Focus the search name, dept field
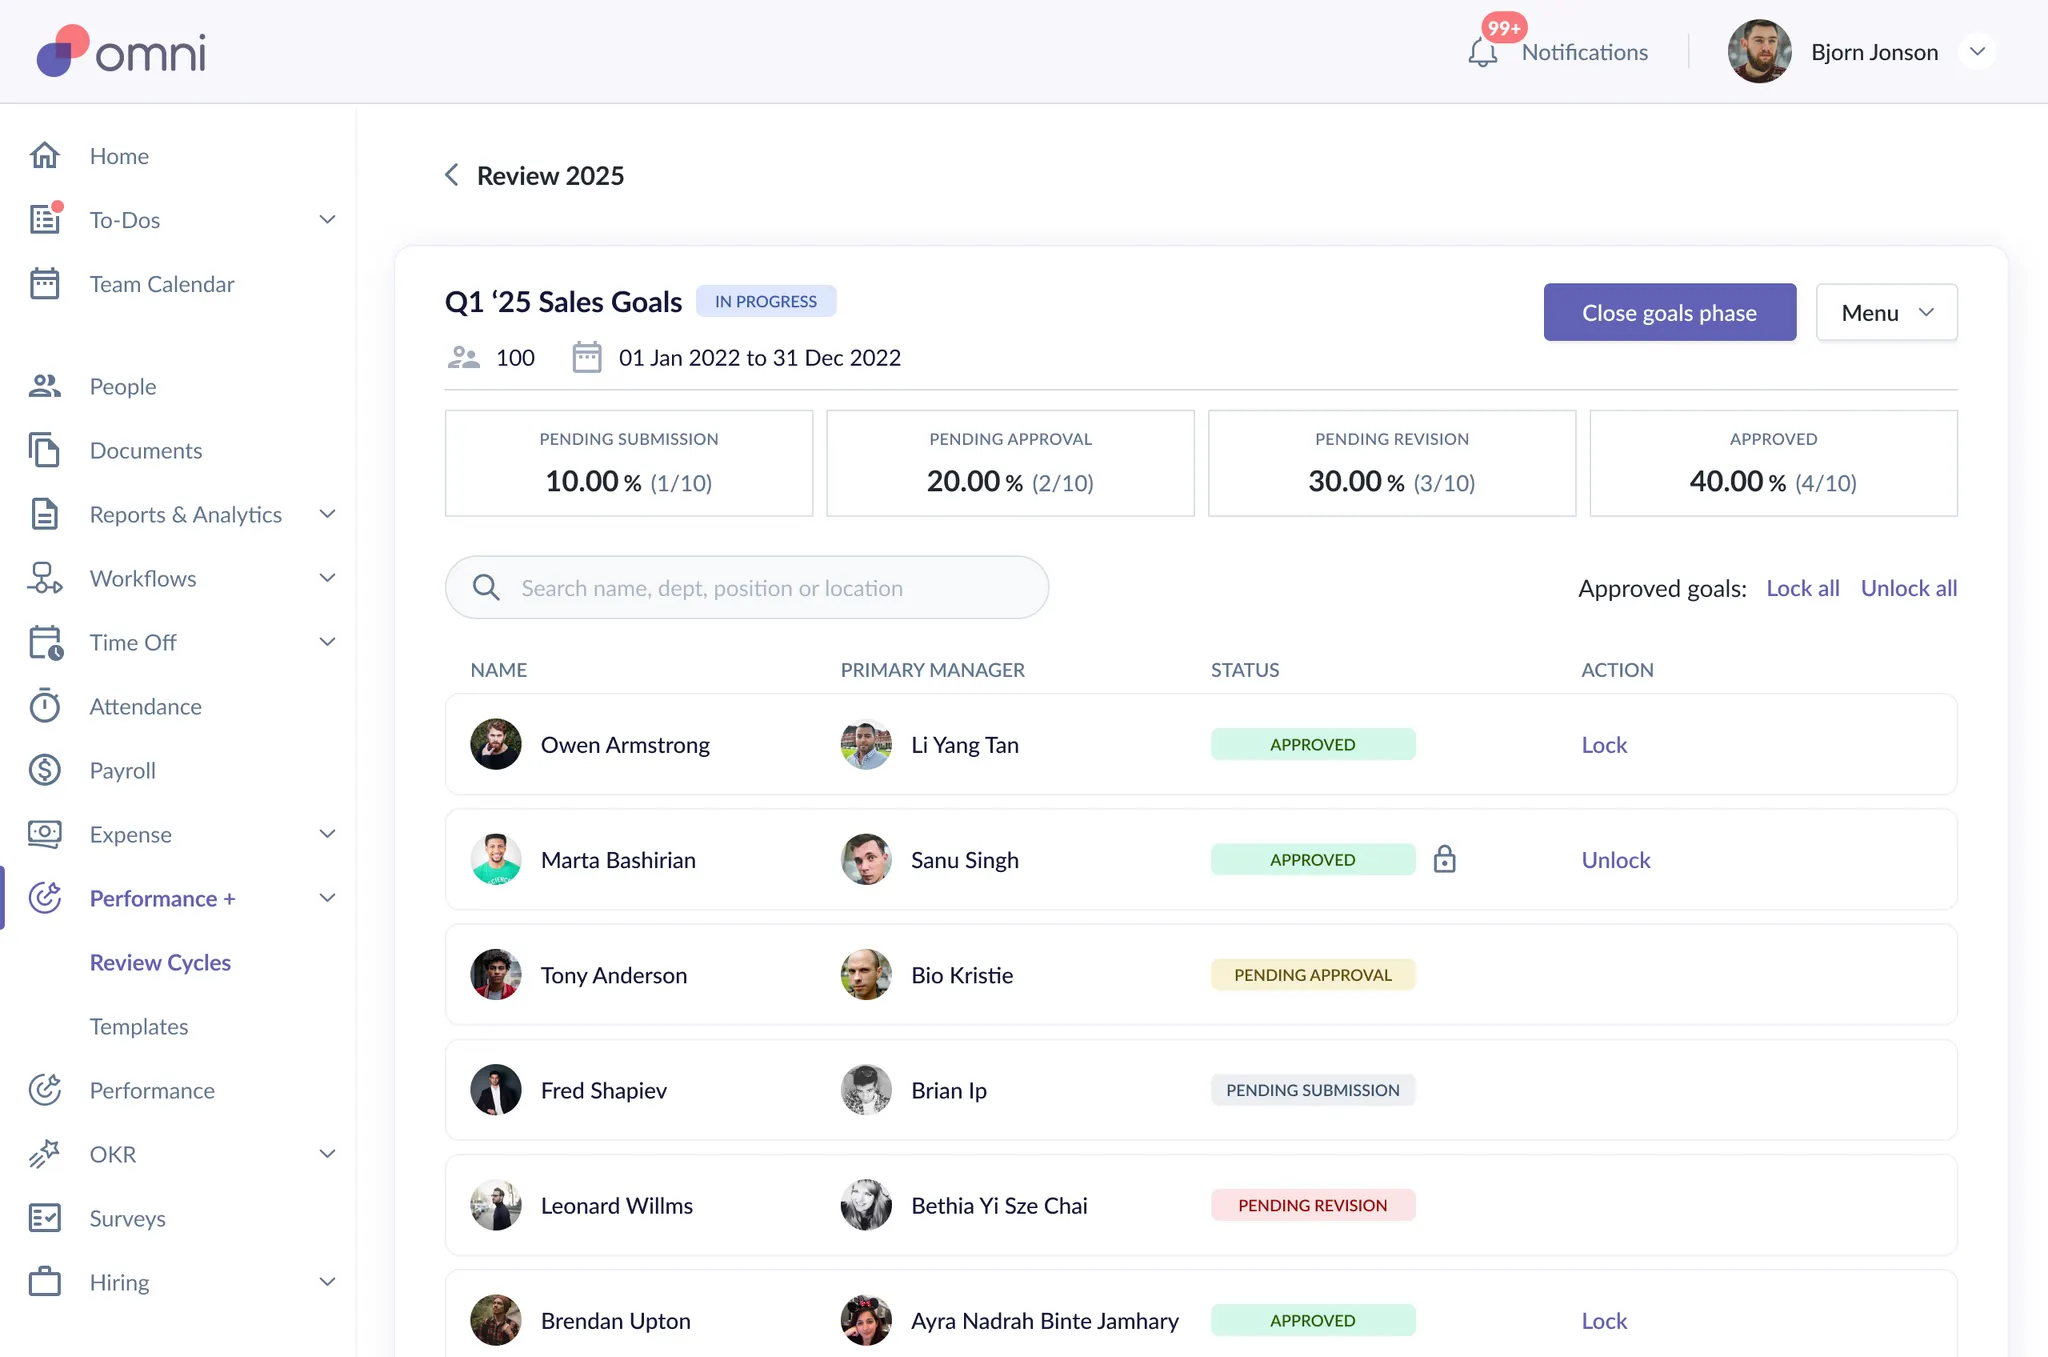2048x1357 pixels. [x=747, y=588]
